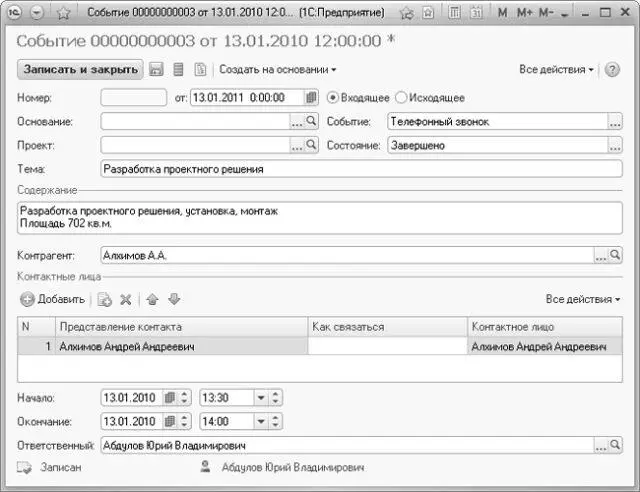Click the Добавить contact button
This screenshot has width=640, height=492.
pos(52,299)
